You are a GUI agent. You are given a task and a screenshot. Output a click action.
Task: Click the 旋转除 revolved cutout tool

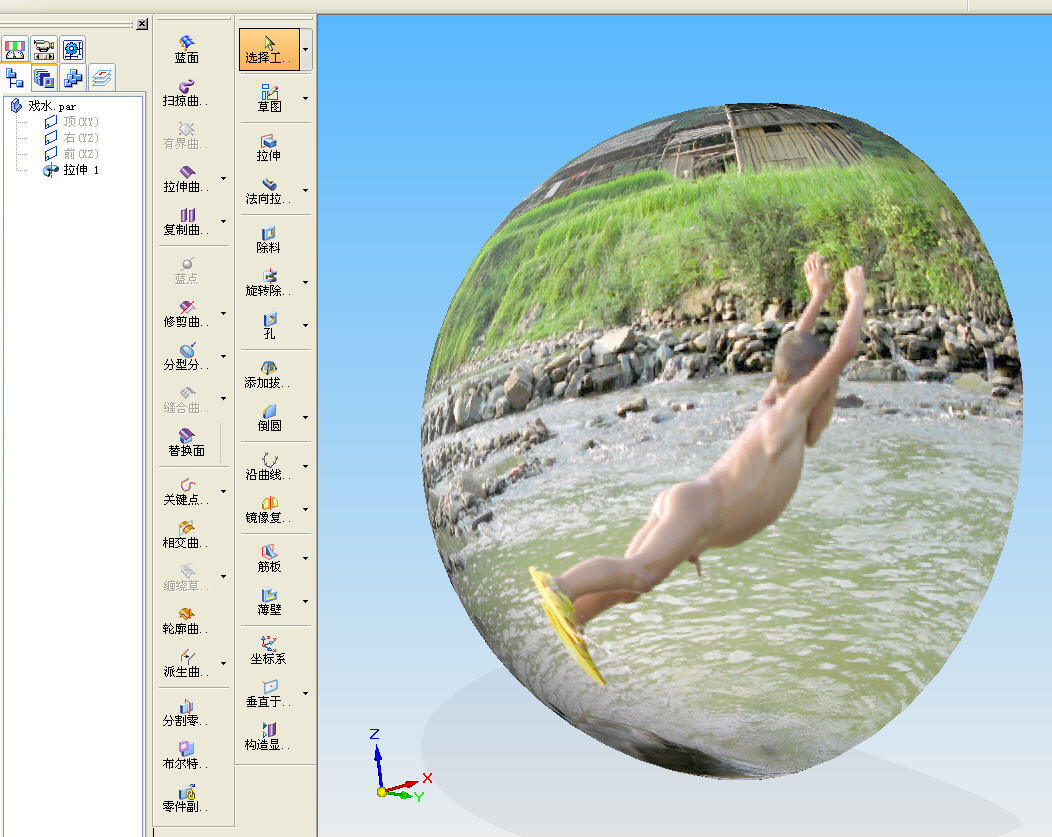pyautogui.click(x=268, y=282)
